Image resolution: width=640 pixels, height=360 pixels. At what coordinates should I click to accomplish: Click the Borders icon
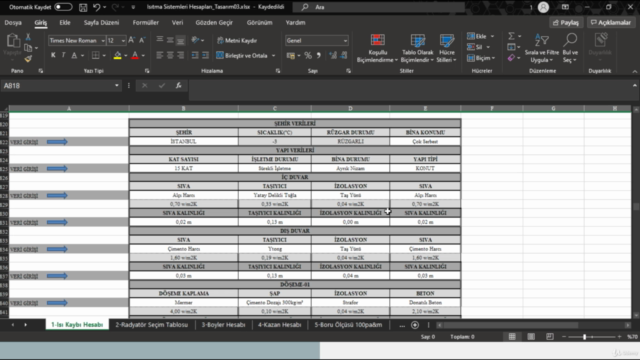[96, 55]
